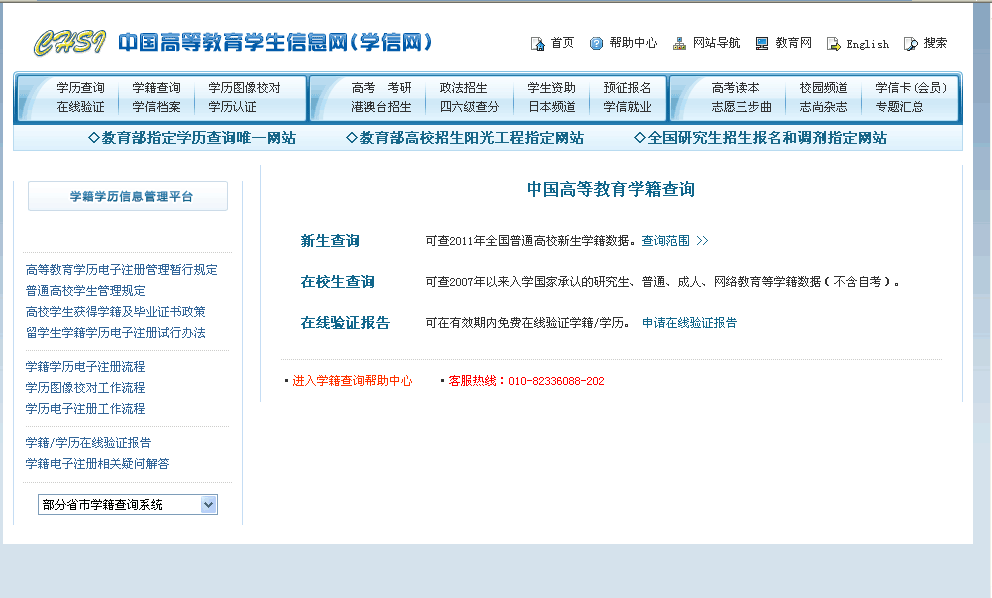Viewport: 992px width, 598px height.
Task: Open 在线验证 in the nav bar
Action: click(80, 106)
